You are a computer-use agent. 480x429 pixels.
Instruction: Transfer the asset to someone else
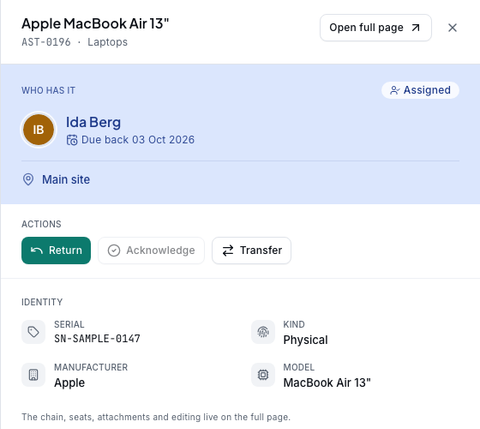(252, 250)
